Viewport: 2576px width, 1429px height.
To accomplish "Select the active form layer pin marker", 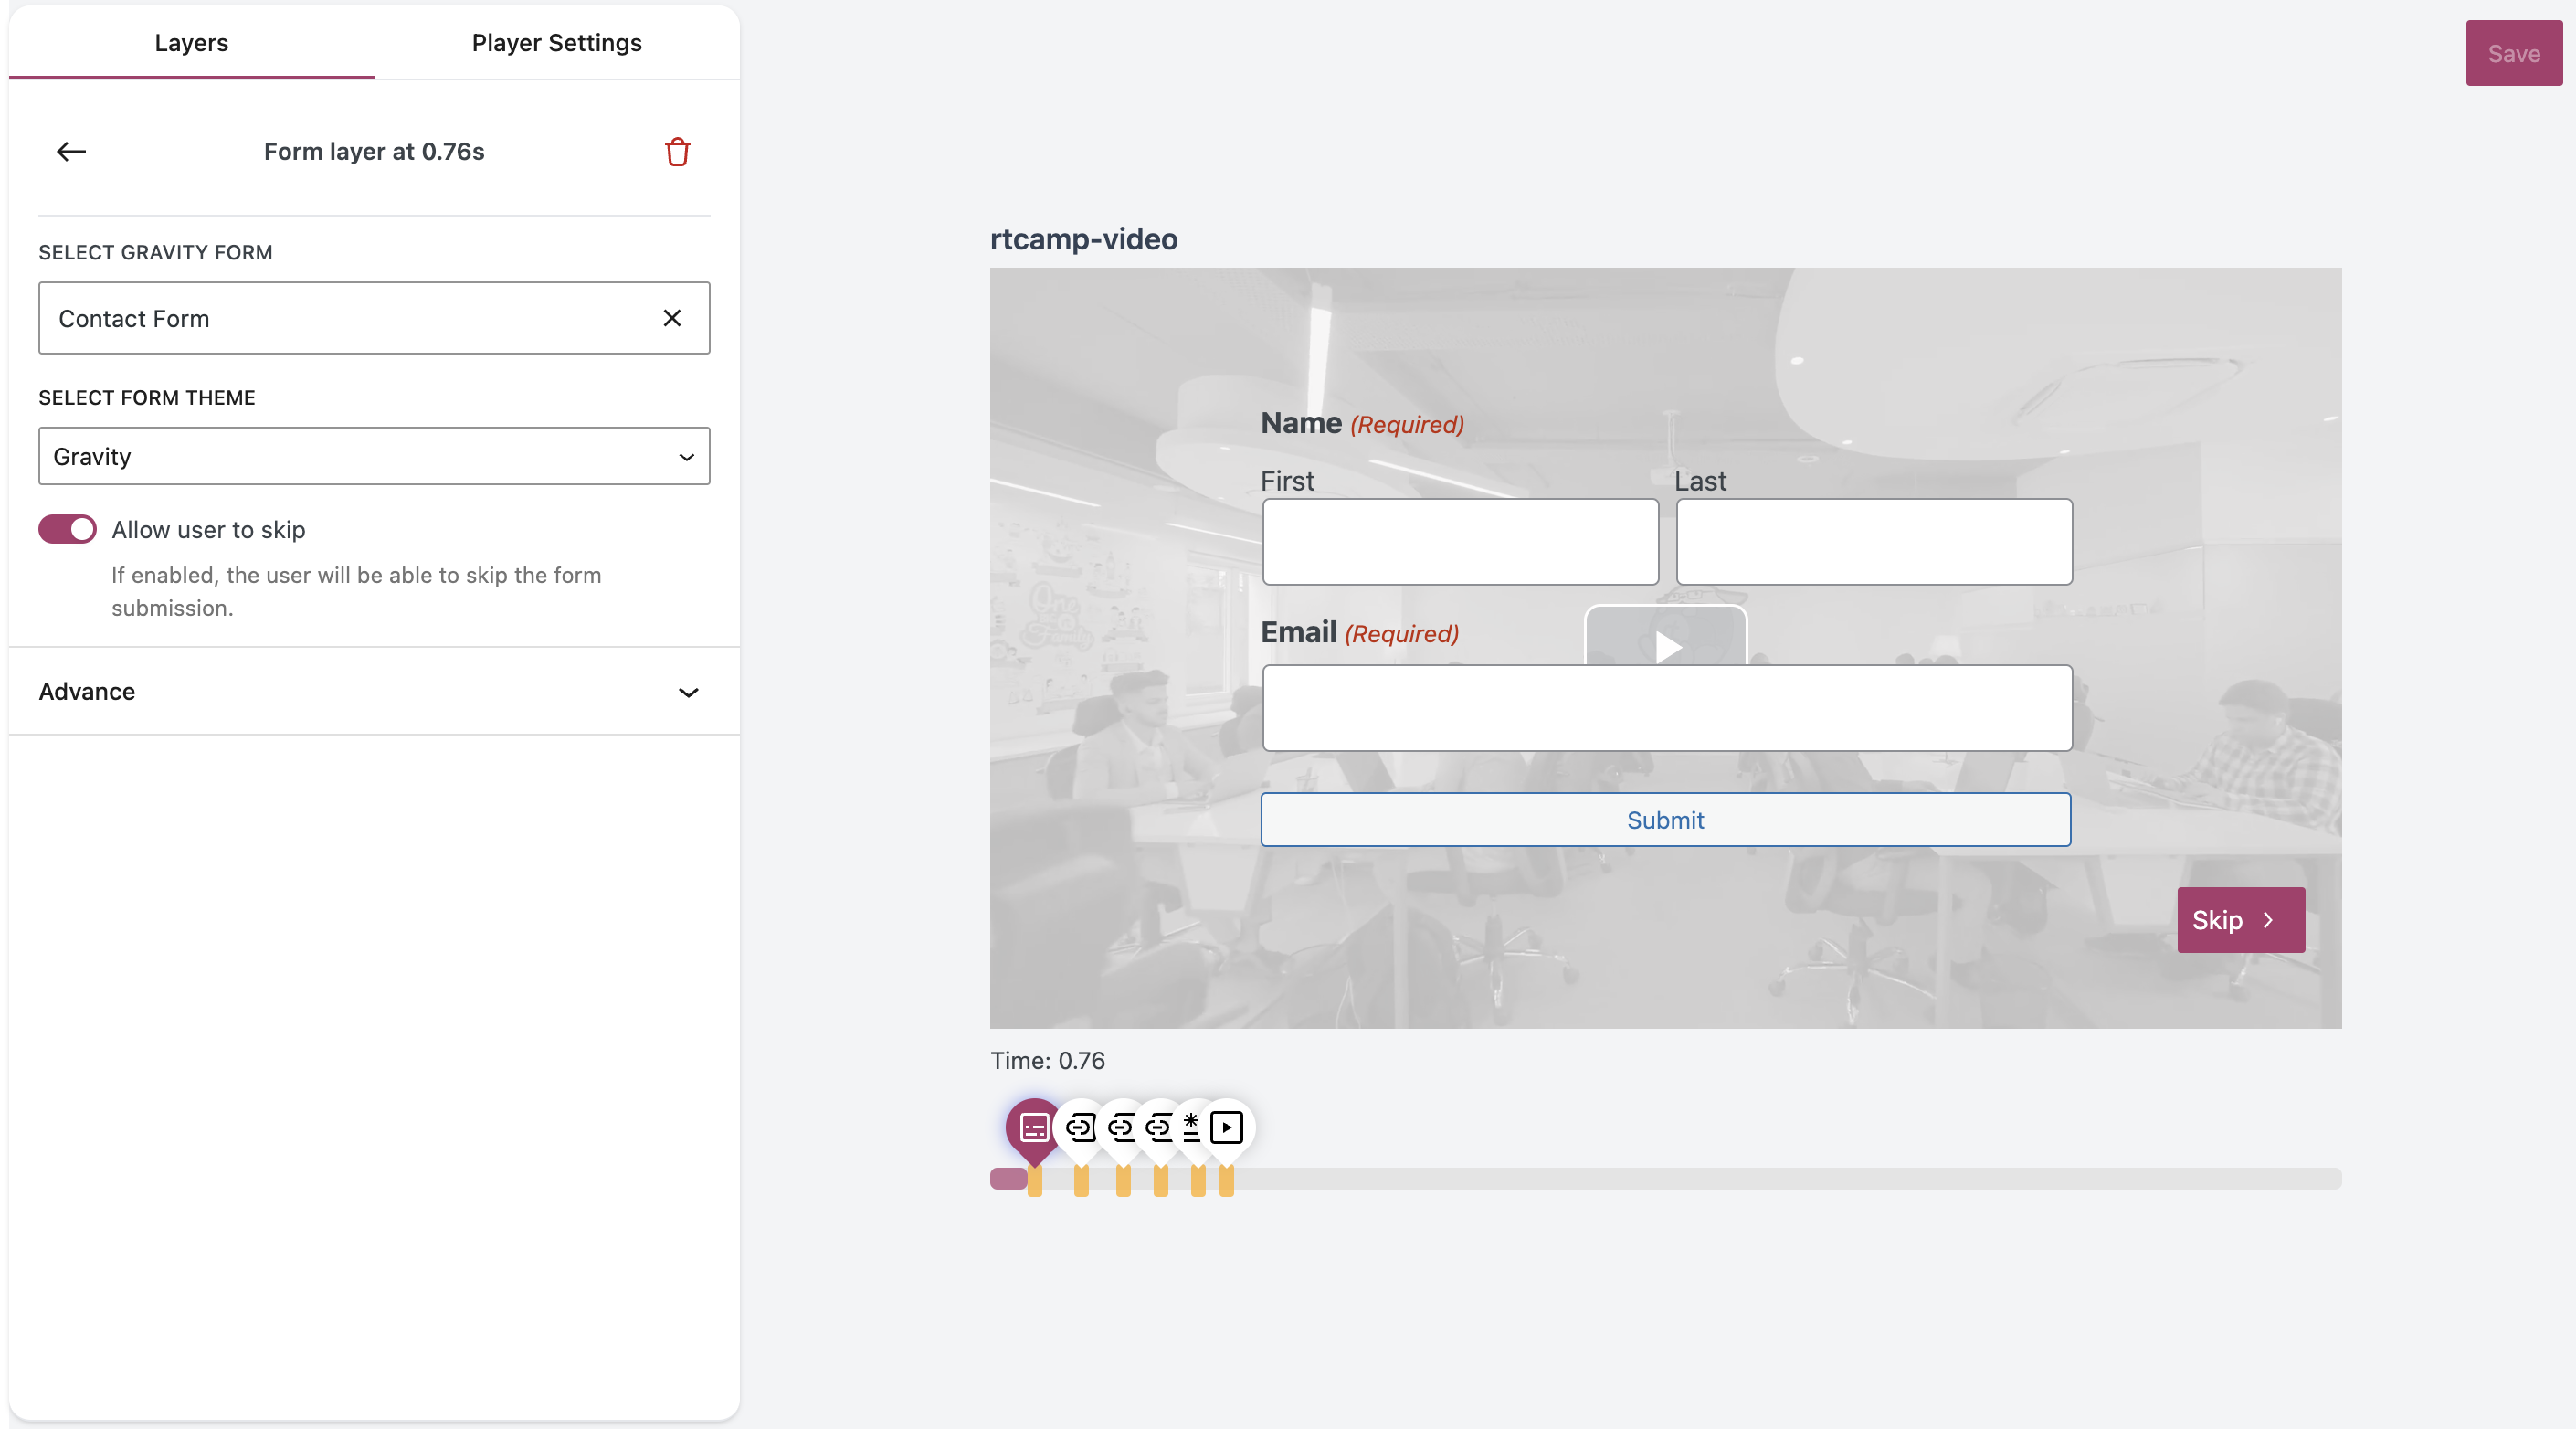I will click(x=1034, y=1128).
